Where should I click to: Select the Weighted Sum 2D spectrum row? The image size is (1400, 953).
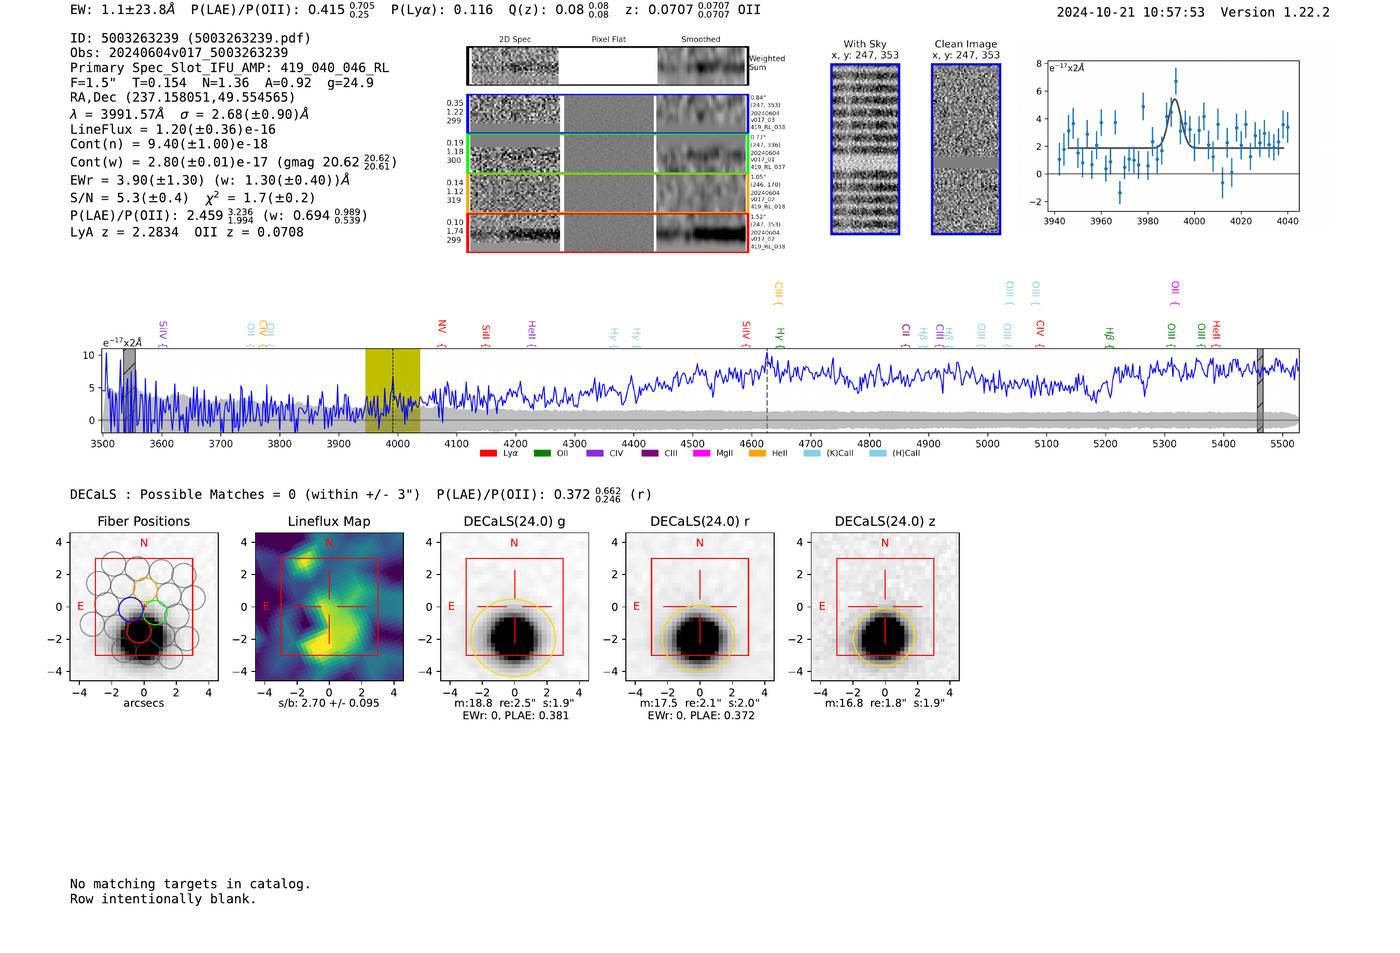tap(608, 66)
